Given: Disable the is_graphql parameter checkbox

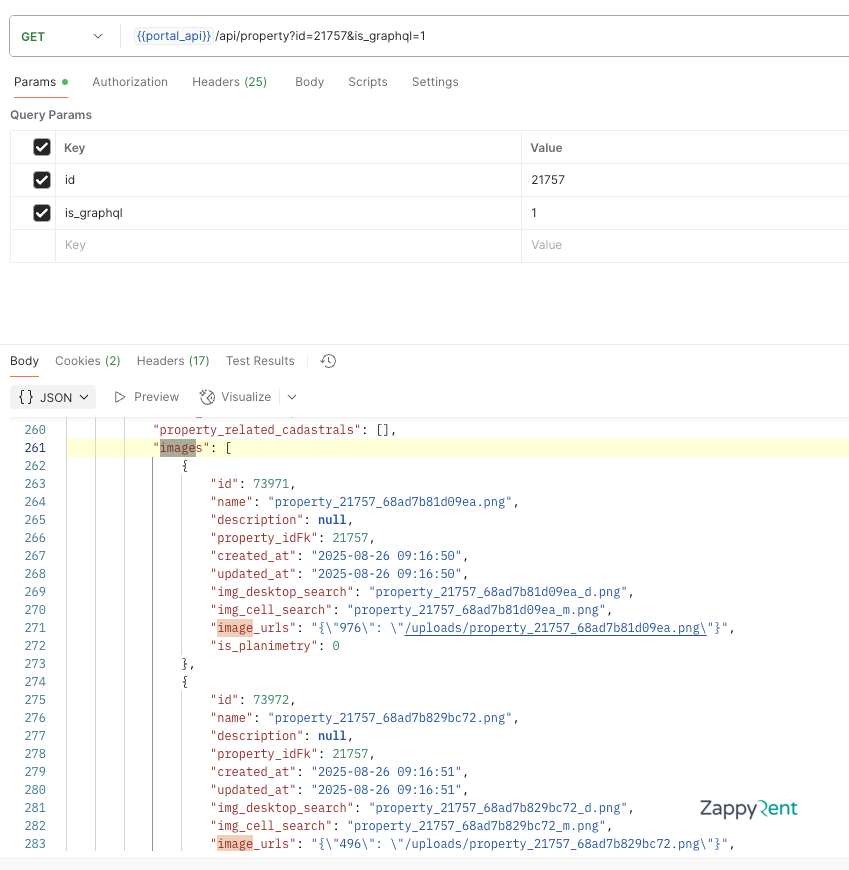Looking at the screenshot, I should click(42, 213).
